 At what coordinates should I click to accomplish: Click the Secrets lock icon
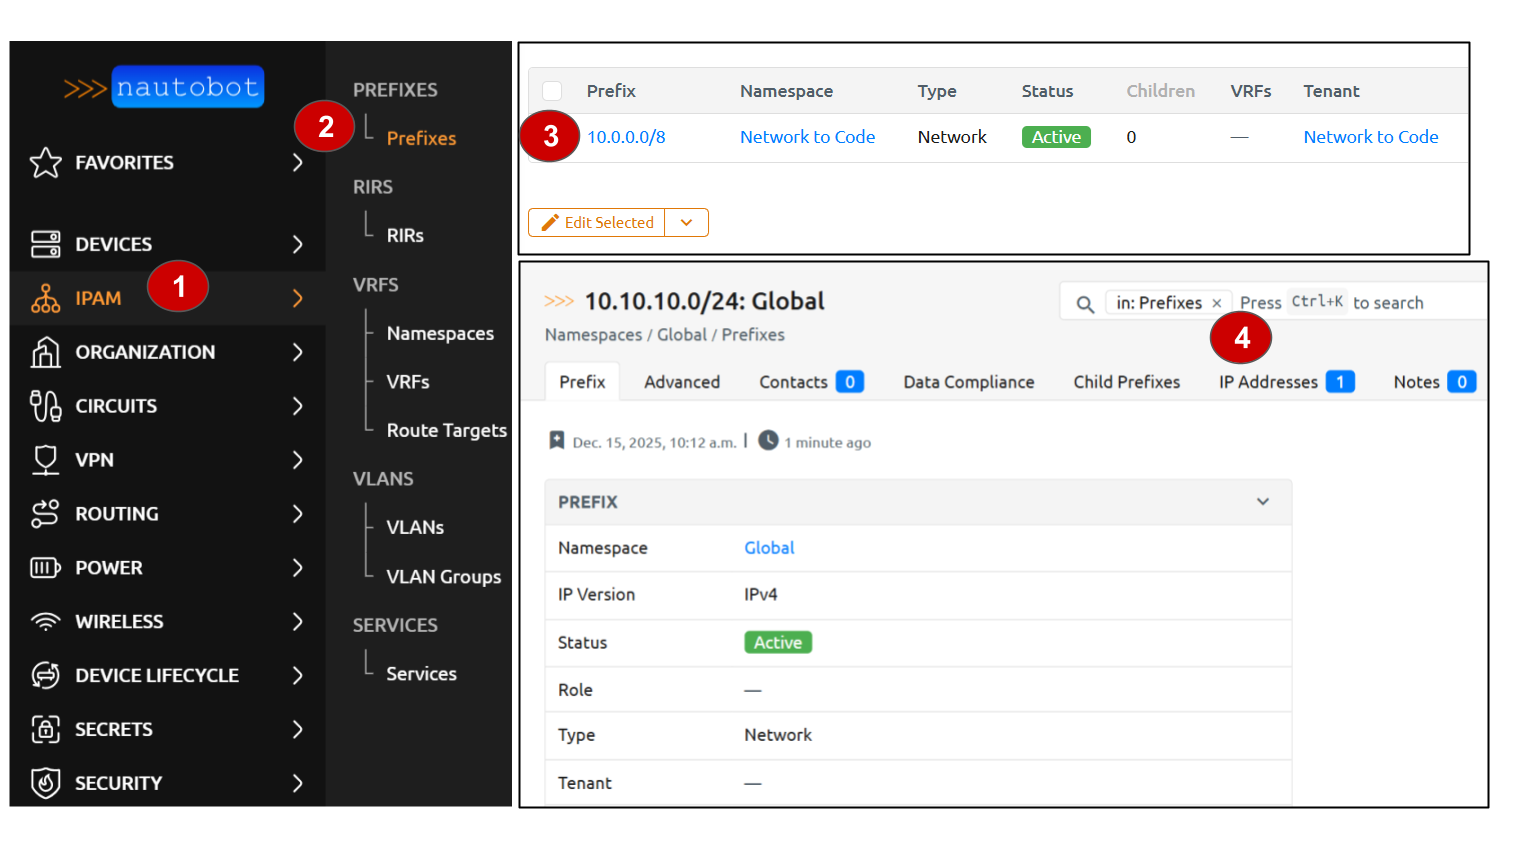click(x=46, y=729)
